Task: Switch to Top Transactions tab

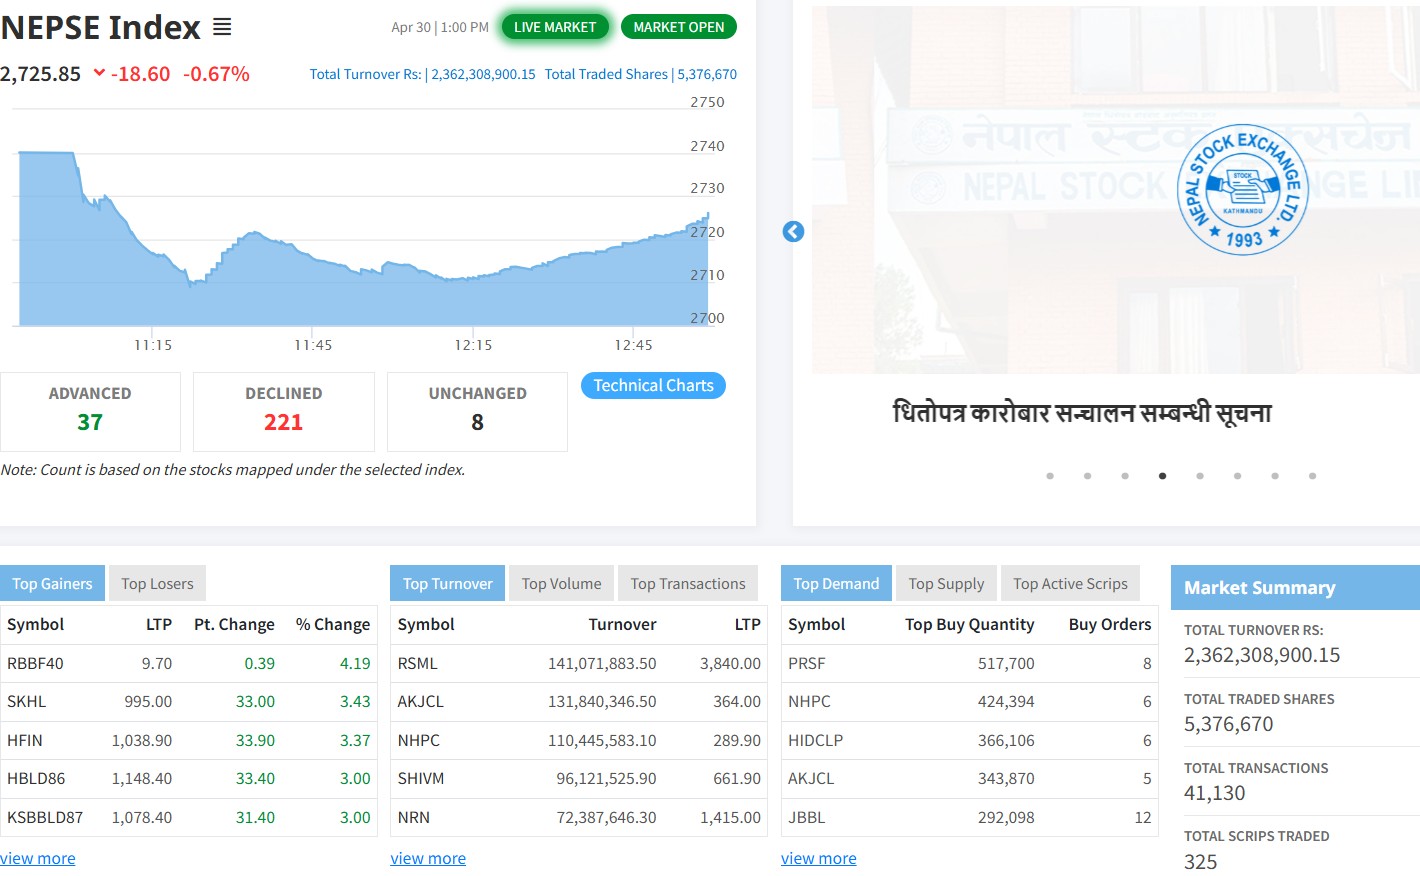Action: pos(687,584)
